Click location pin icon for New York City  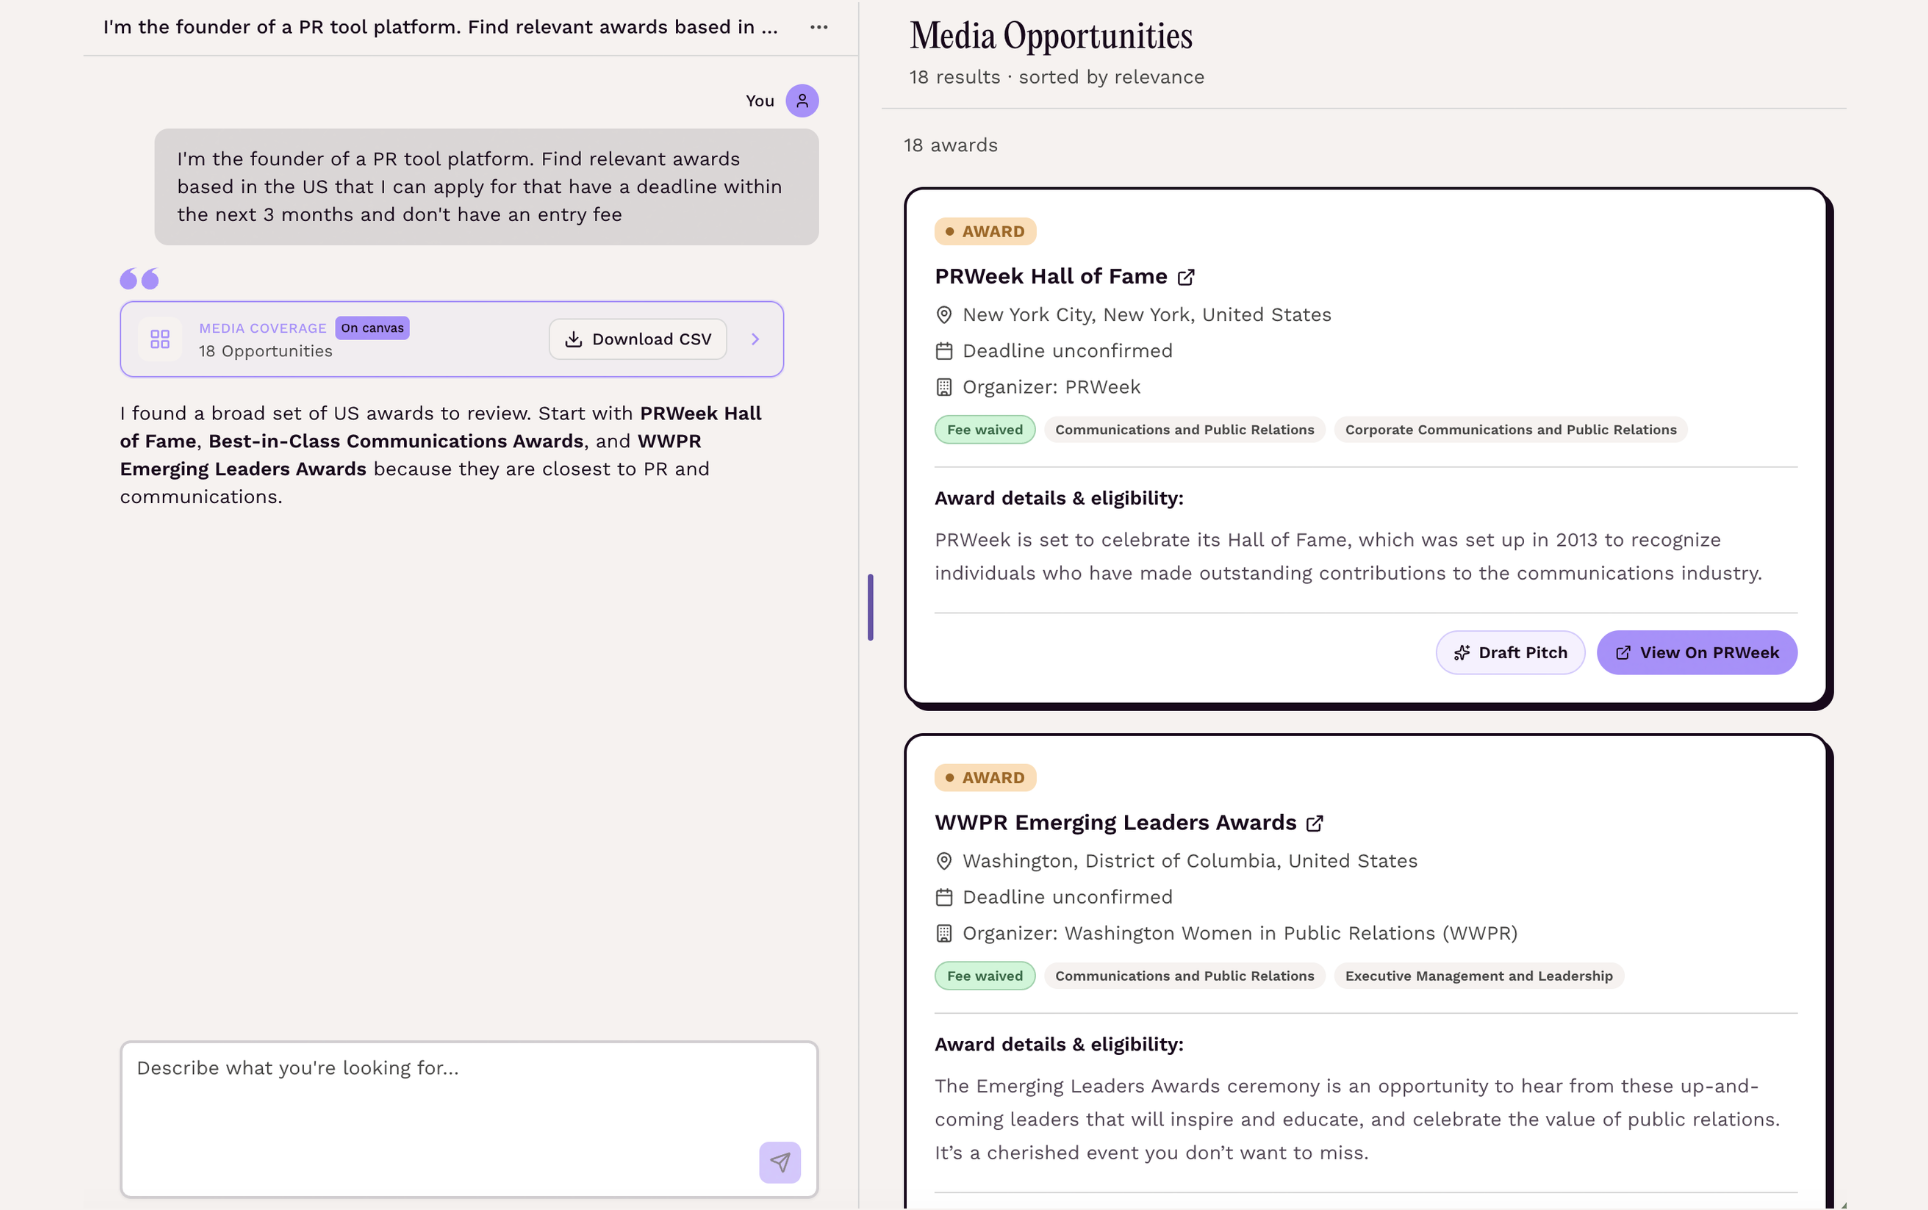pos(943,315)
